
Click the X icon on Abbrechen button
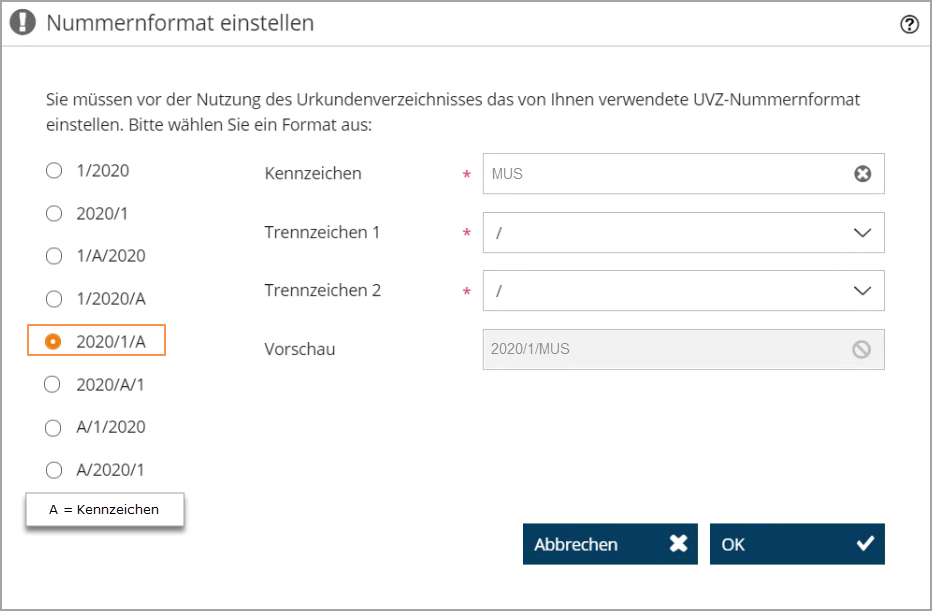(x=678, y=543)
